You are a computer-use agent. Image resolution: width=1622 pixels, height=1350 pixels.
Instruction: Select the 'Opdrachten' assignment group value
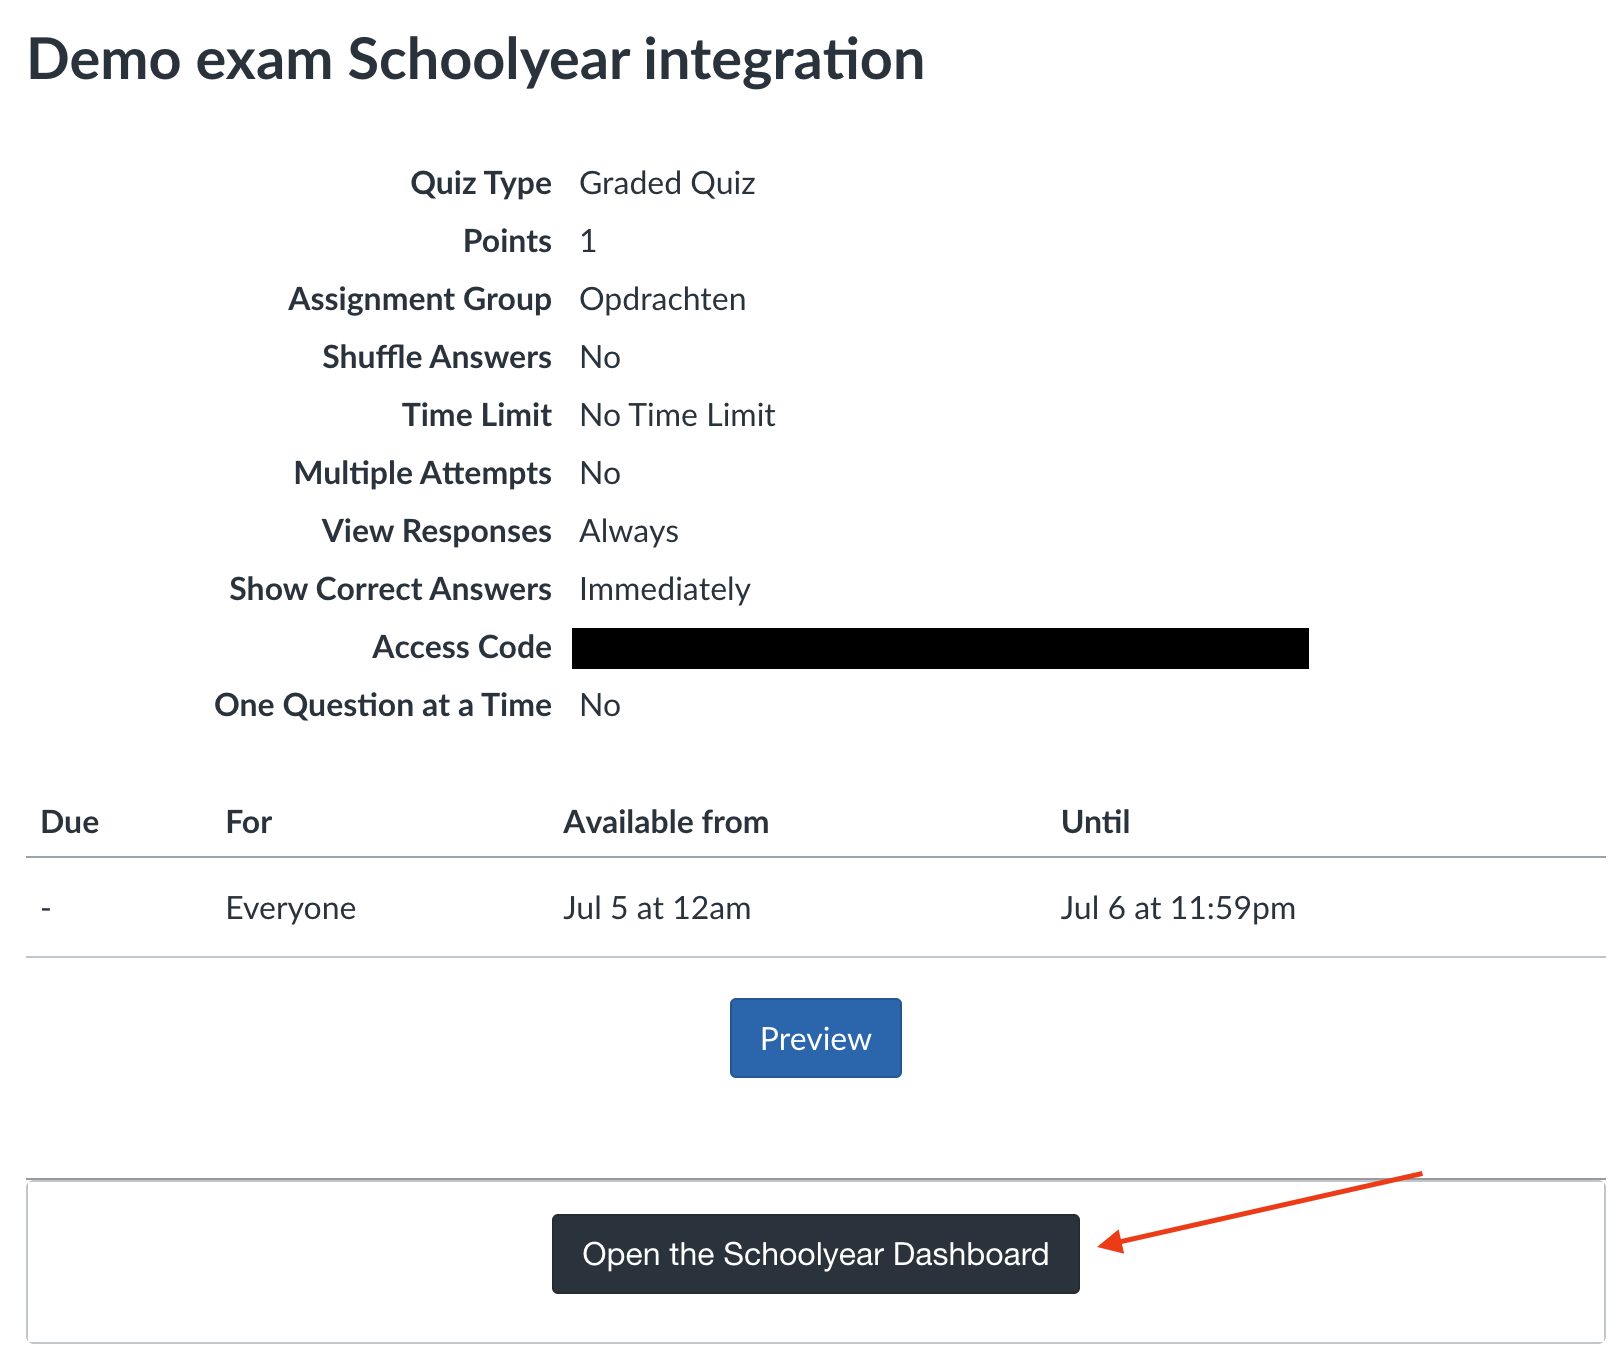click(662, 299)
